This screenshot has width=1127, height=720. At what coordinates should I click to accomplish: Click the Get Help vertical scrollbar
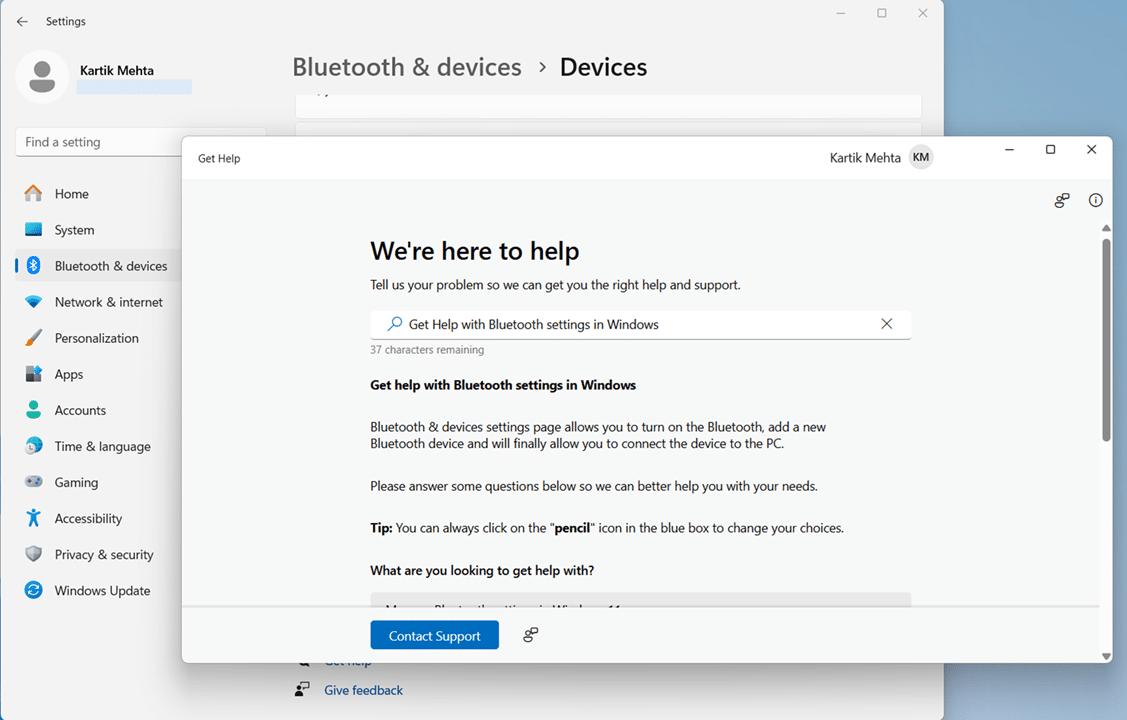click(1105, 340)
